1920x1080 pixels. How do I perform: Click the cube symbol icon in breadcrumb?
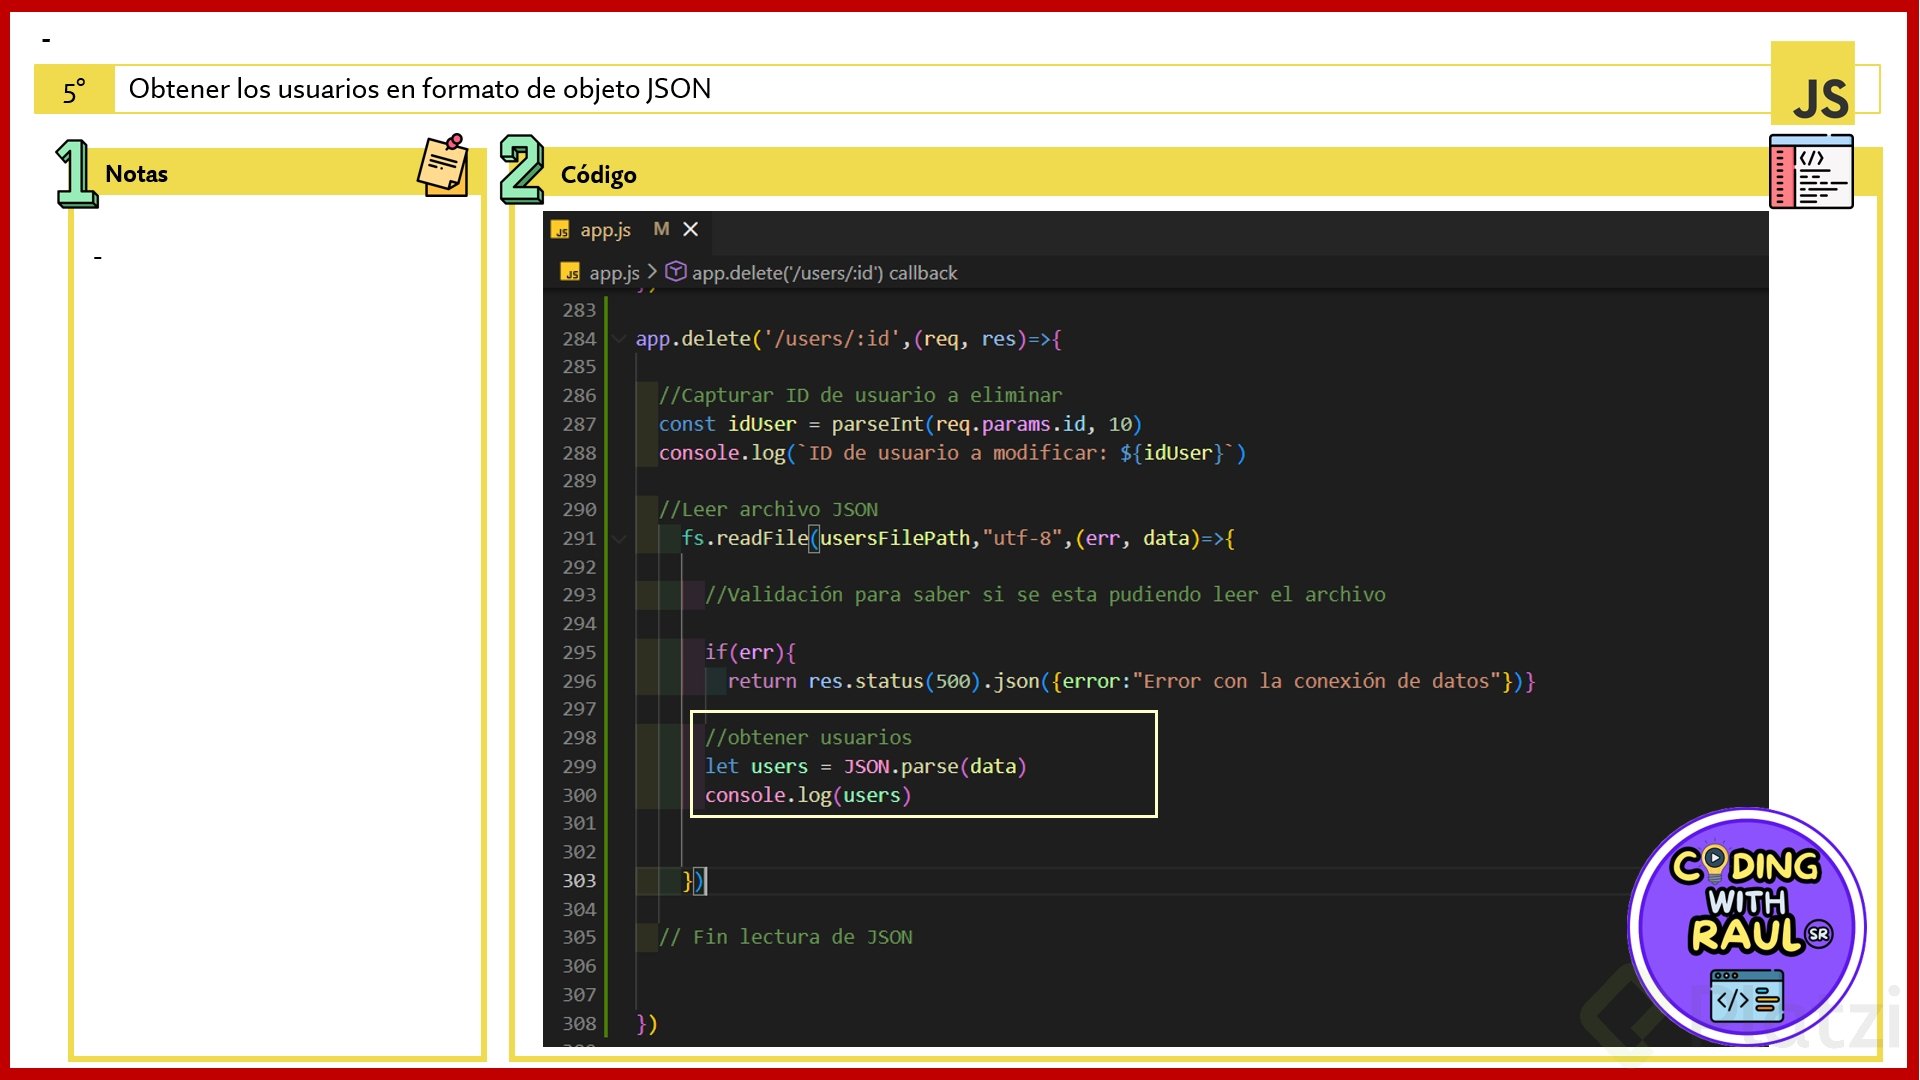(676, 272)
